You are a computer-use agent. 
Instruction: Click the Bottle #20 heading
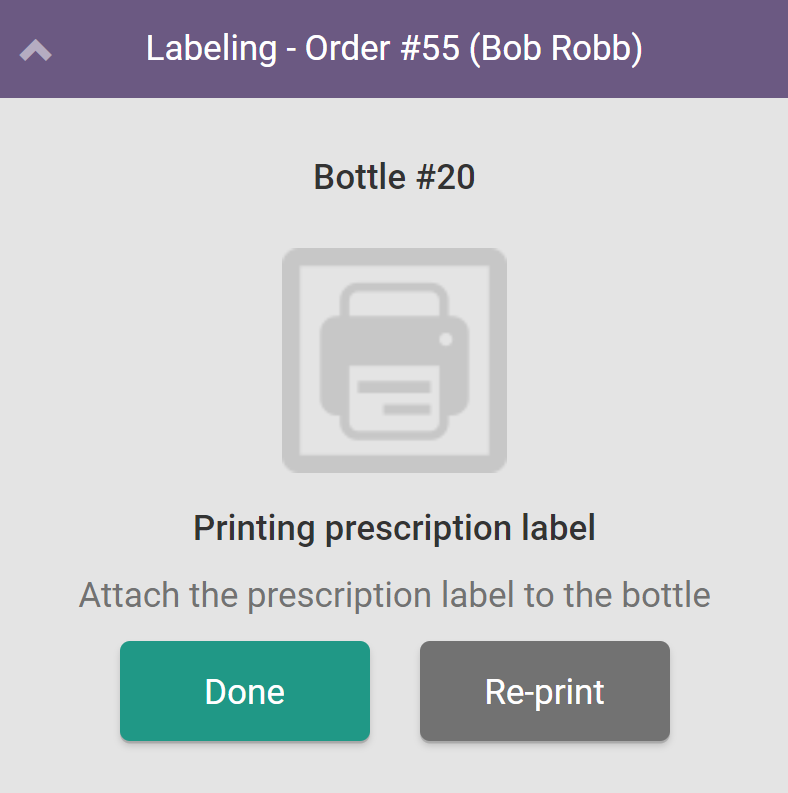coord(394,177)
